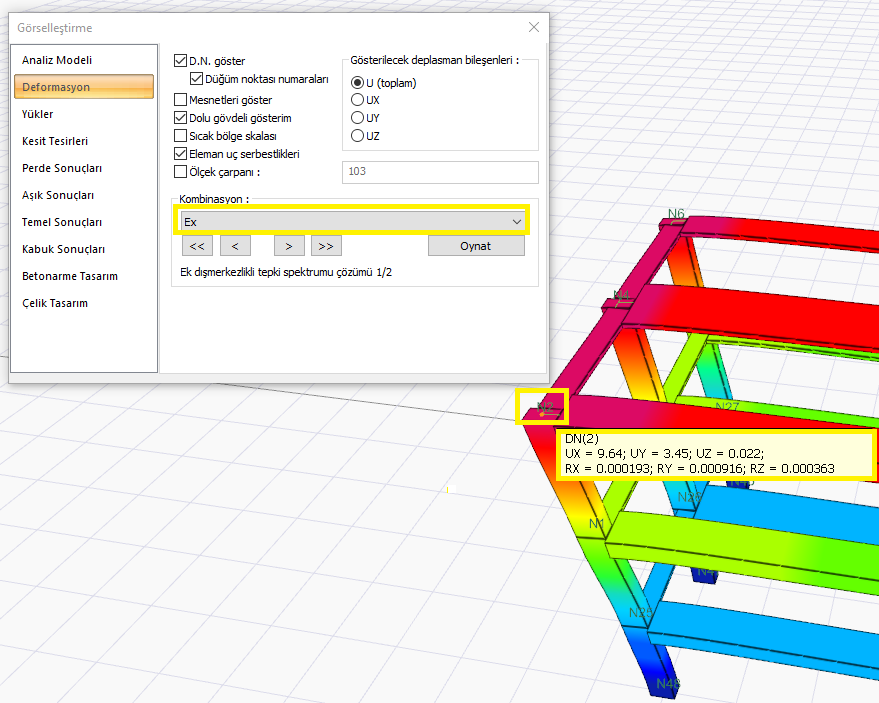
Task: Jump to last step with >> button
Action: coord(325,245)
